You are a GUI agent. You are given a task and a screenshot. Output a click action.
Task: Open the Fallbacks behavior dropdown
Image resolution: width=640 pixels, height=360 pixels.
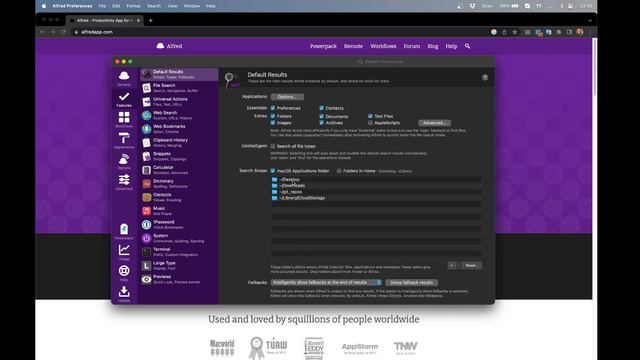(327, 282)
